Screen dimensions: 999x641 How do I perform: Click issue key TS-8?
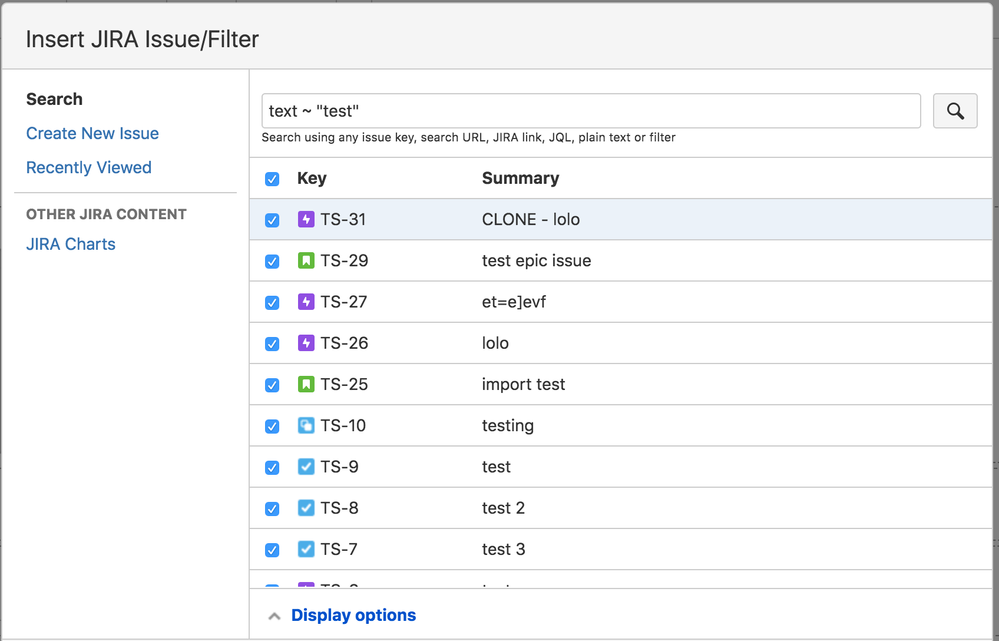coord(339,508)
